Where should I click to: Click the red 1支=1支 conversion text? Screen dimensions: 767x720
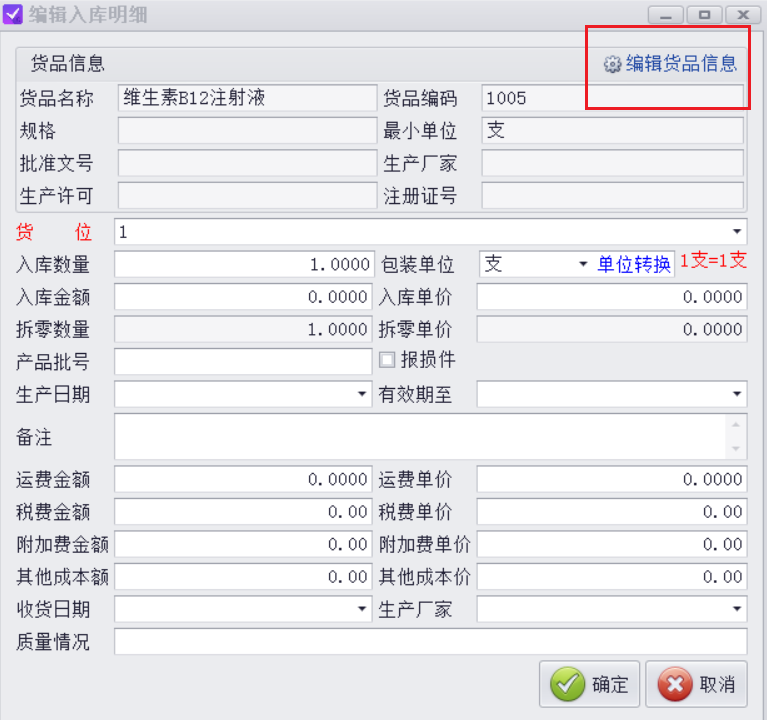point(713,260)
